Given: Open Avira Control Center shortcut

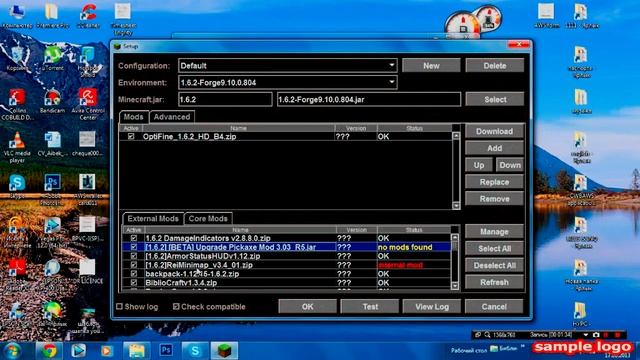Looking at the screenshot, I should (x=88, y=104).
